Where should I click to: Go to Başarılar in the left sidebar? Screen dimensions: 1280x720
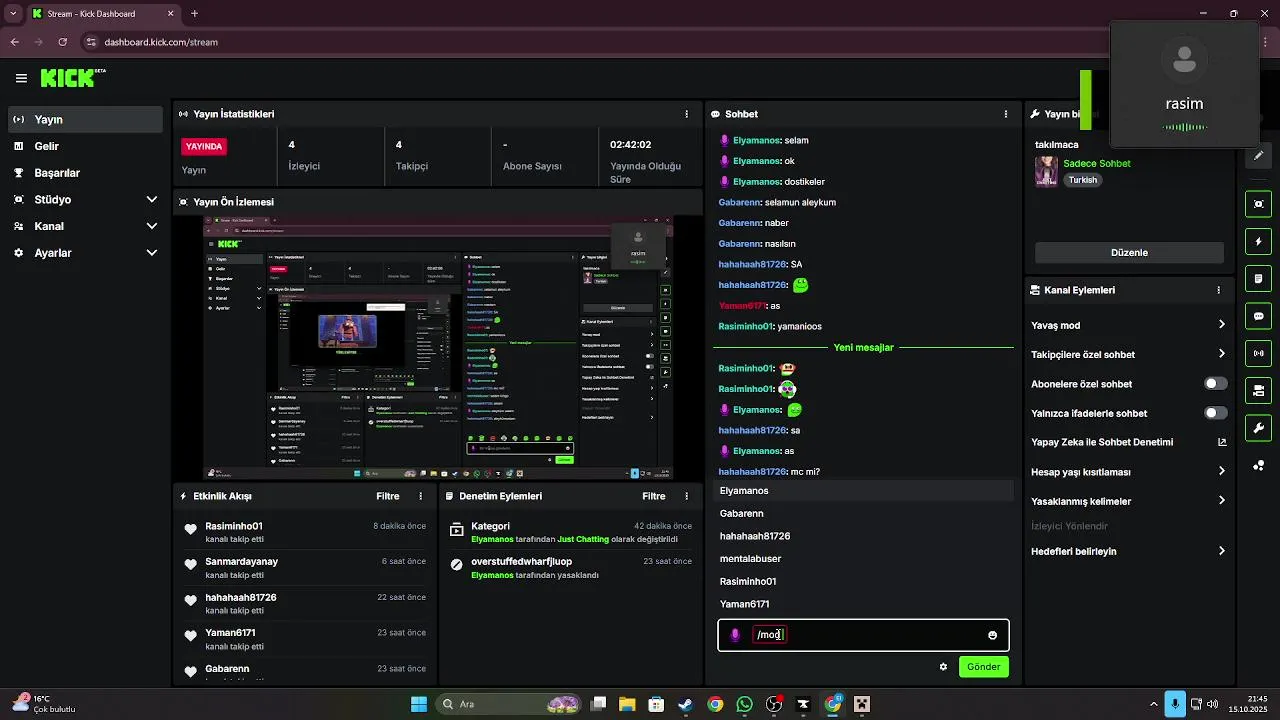[85, 173]
